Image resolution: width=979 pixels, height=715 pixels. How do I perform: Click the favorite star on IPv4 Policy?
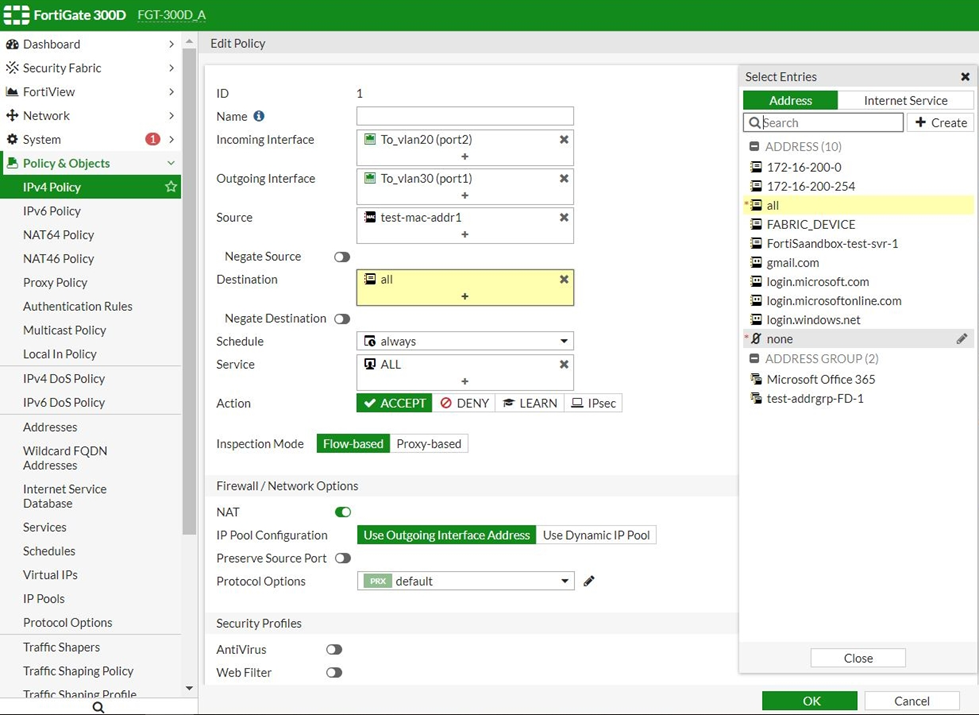[x=171, y=187]
